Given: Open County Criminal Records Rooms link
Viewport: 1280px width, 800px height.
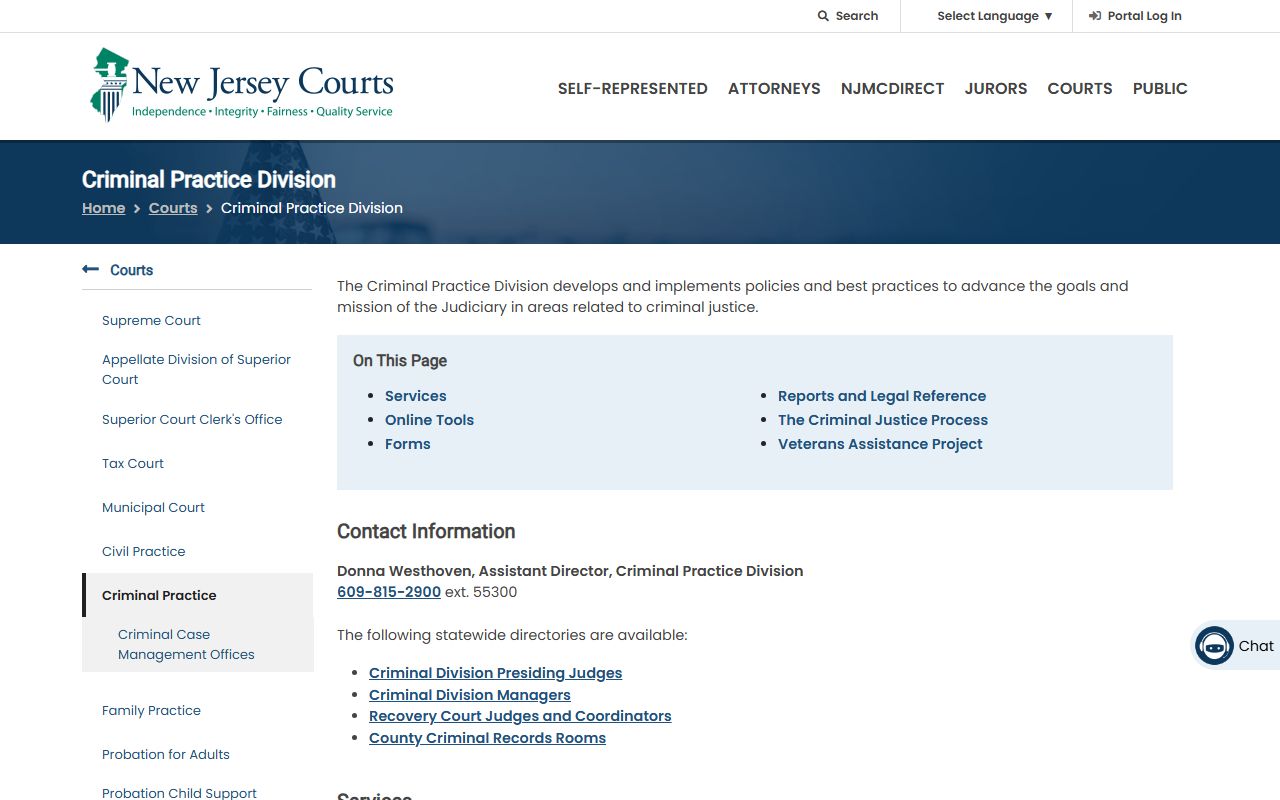Looking at the screenshot, I should point(487,738).
